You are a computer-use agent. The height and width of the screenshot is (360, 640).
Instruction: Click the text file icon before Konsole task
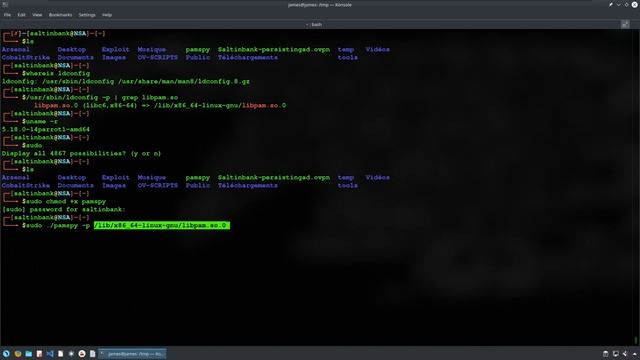tap(93, 353)
